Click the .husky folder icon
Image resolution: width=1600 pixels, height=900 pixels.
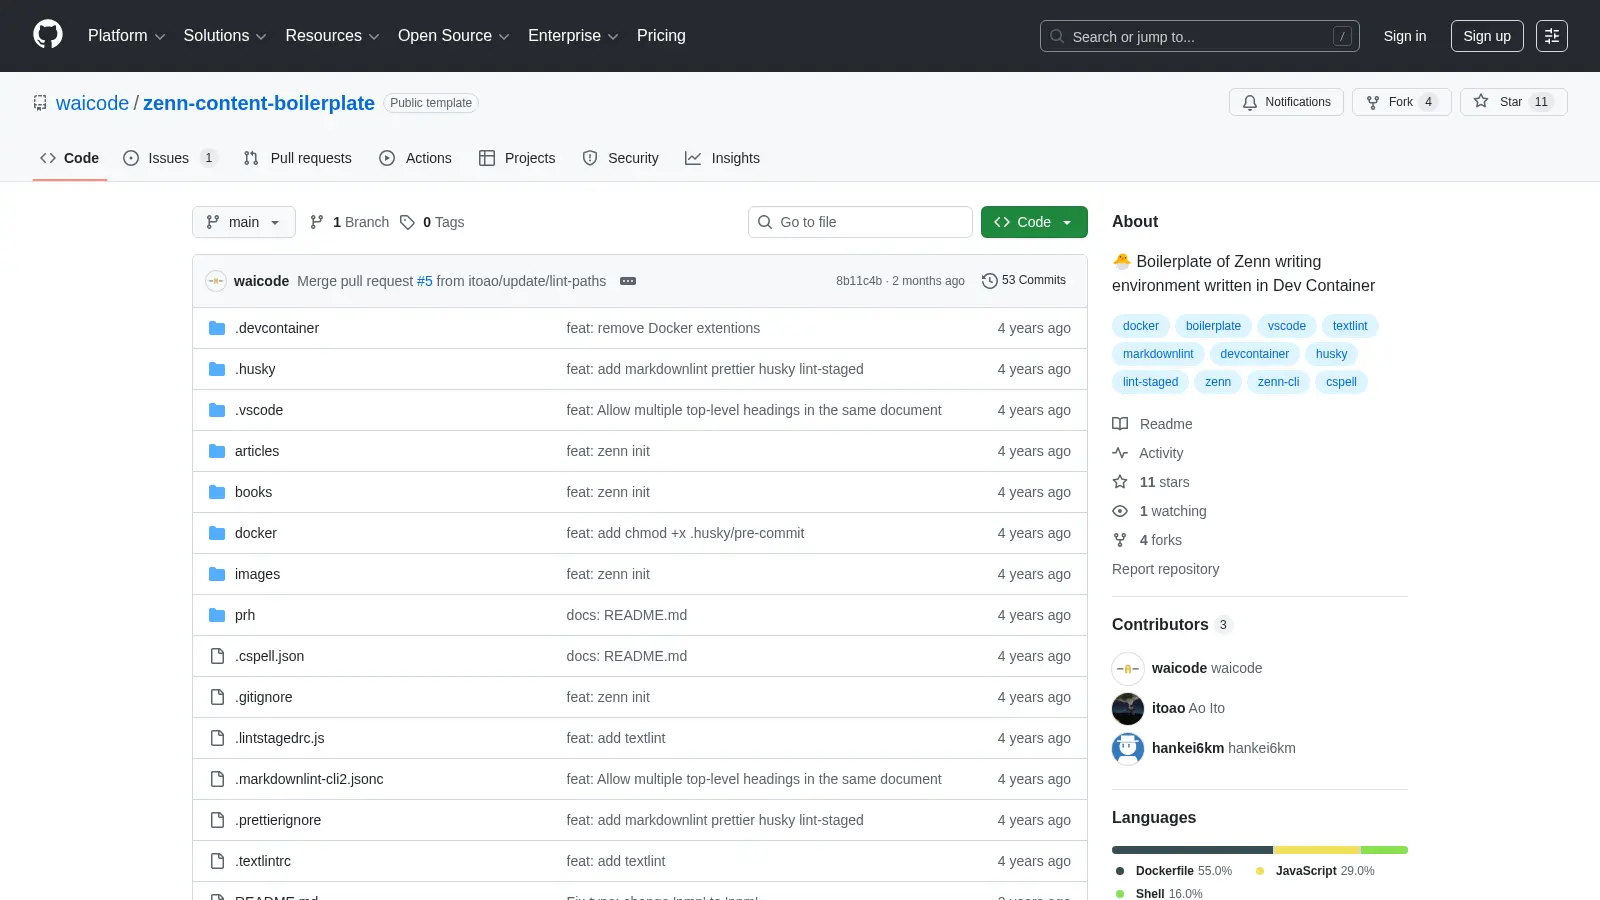click(x=217, y=369)
